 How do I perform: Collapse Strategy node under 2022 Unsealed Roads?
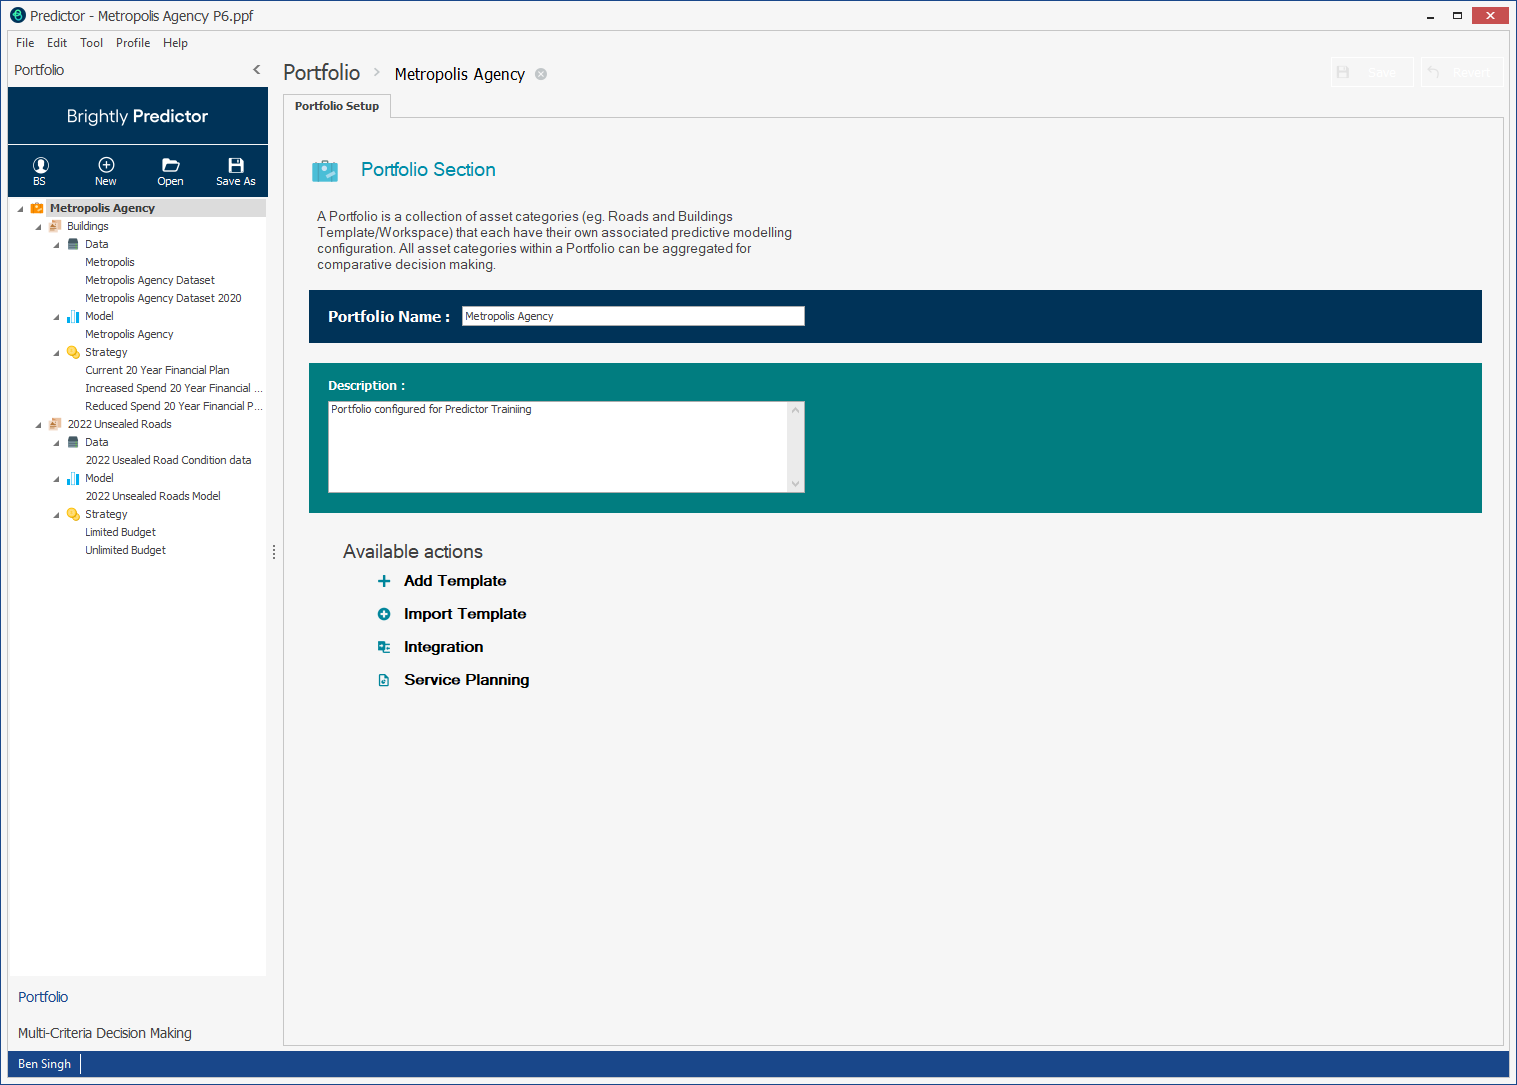(56, 515)
